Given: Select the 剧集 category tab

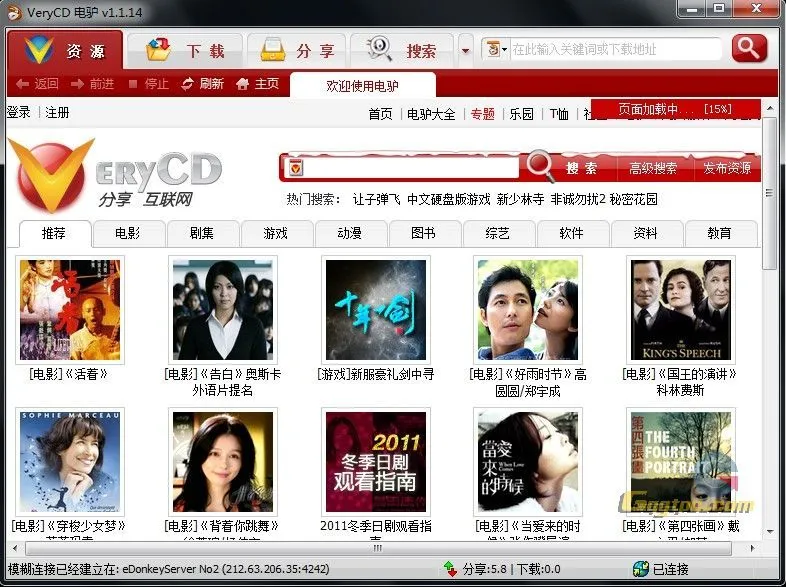Looking at the screenshot, I should point(203,234).
